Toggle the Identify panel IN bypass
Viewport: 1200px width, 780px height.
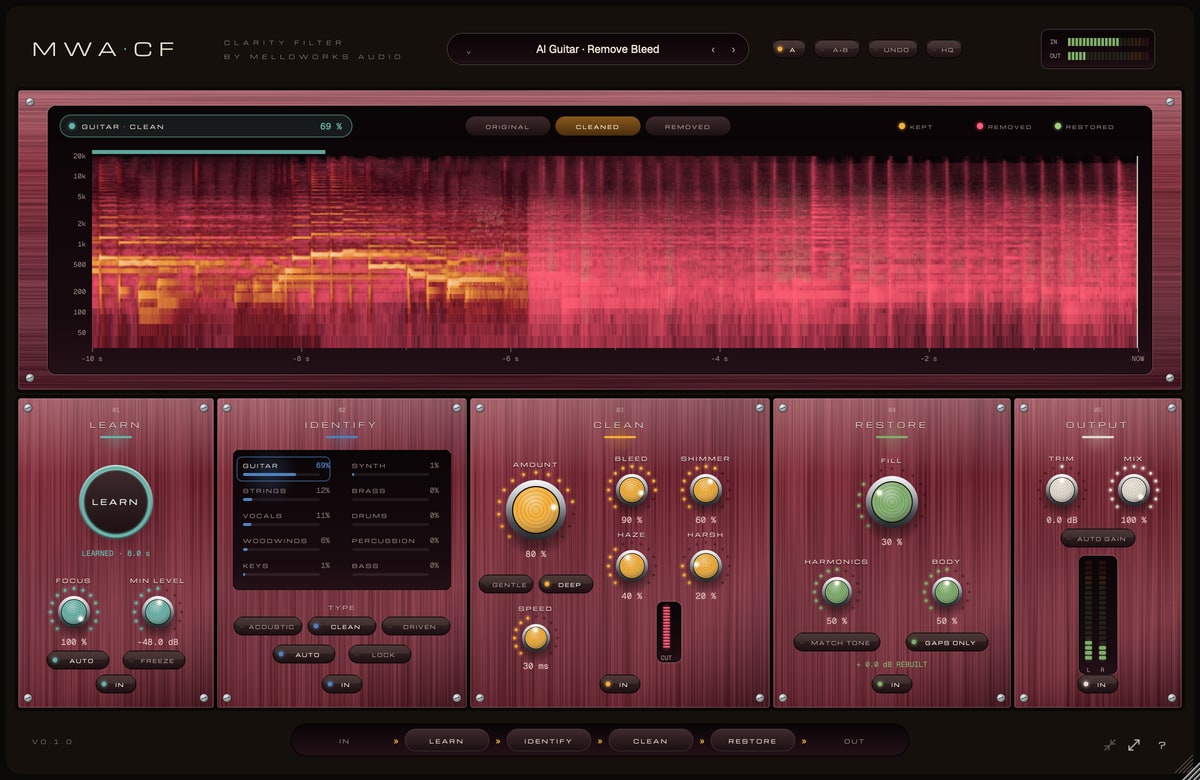click(x=342, y=684)
